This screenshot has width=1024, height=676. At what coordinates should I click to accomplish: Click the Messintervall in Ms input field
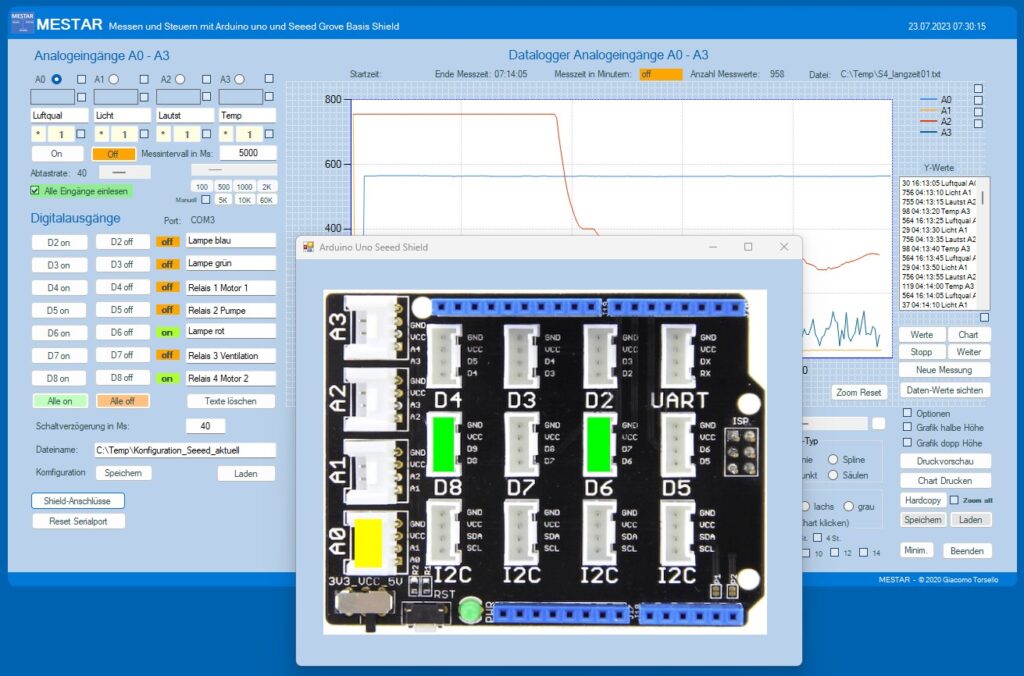(x=248, y=153)
